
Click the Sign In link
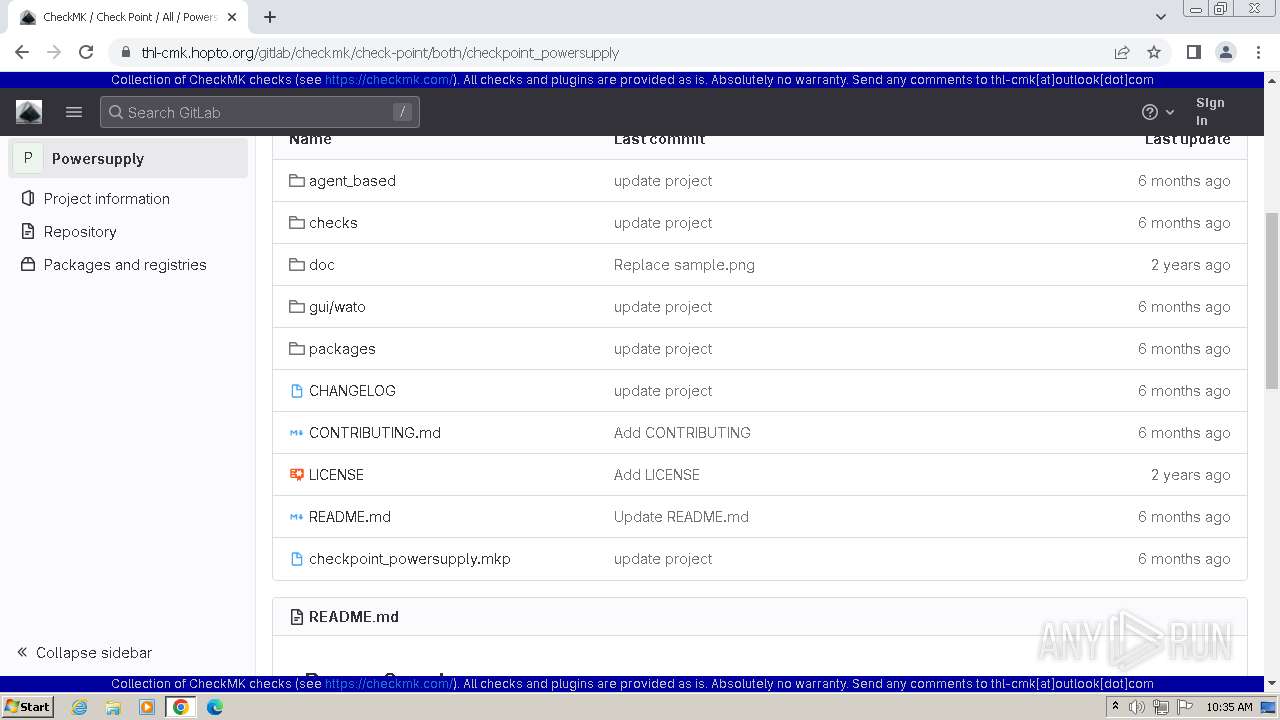coord(1210,112)
